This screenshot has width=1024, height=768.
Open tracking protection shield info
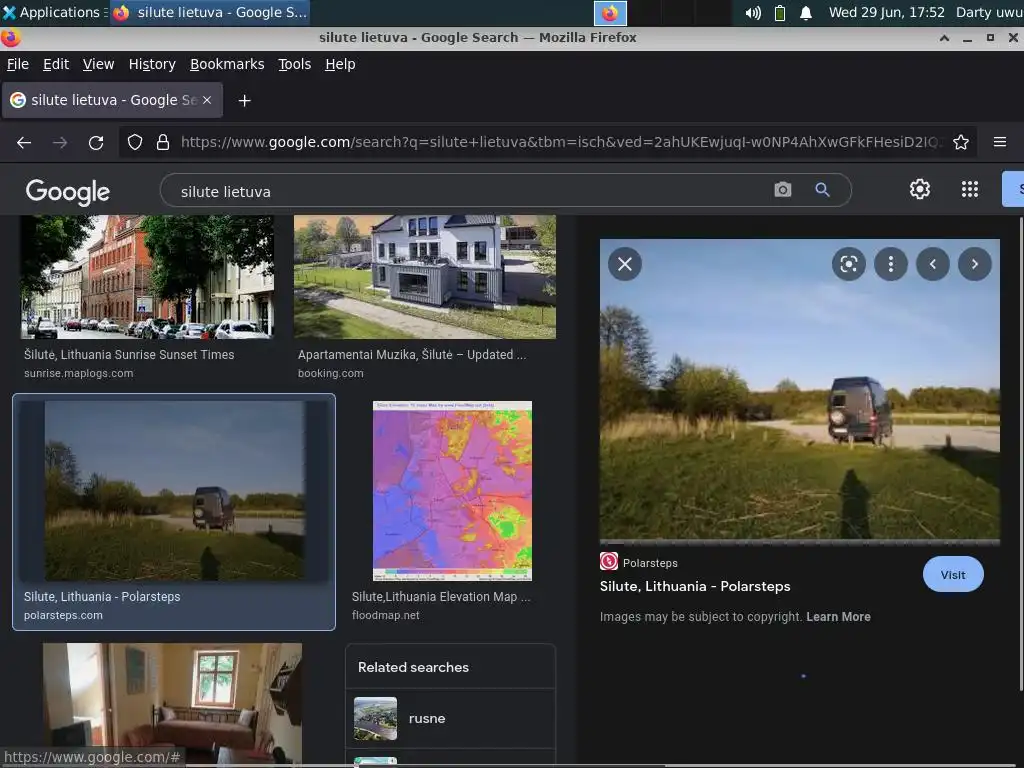(135, 142)
